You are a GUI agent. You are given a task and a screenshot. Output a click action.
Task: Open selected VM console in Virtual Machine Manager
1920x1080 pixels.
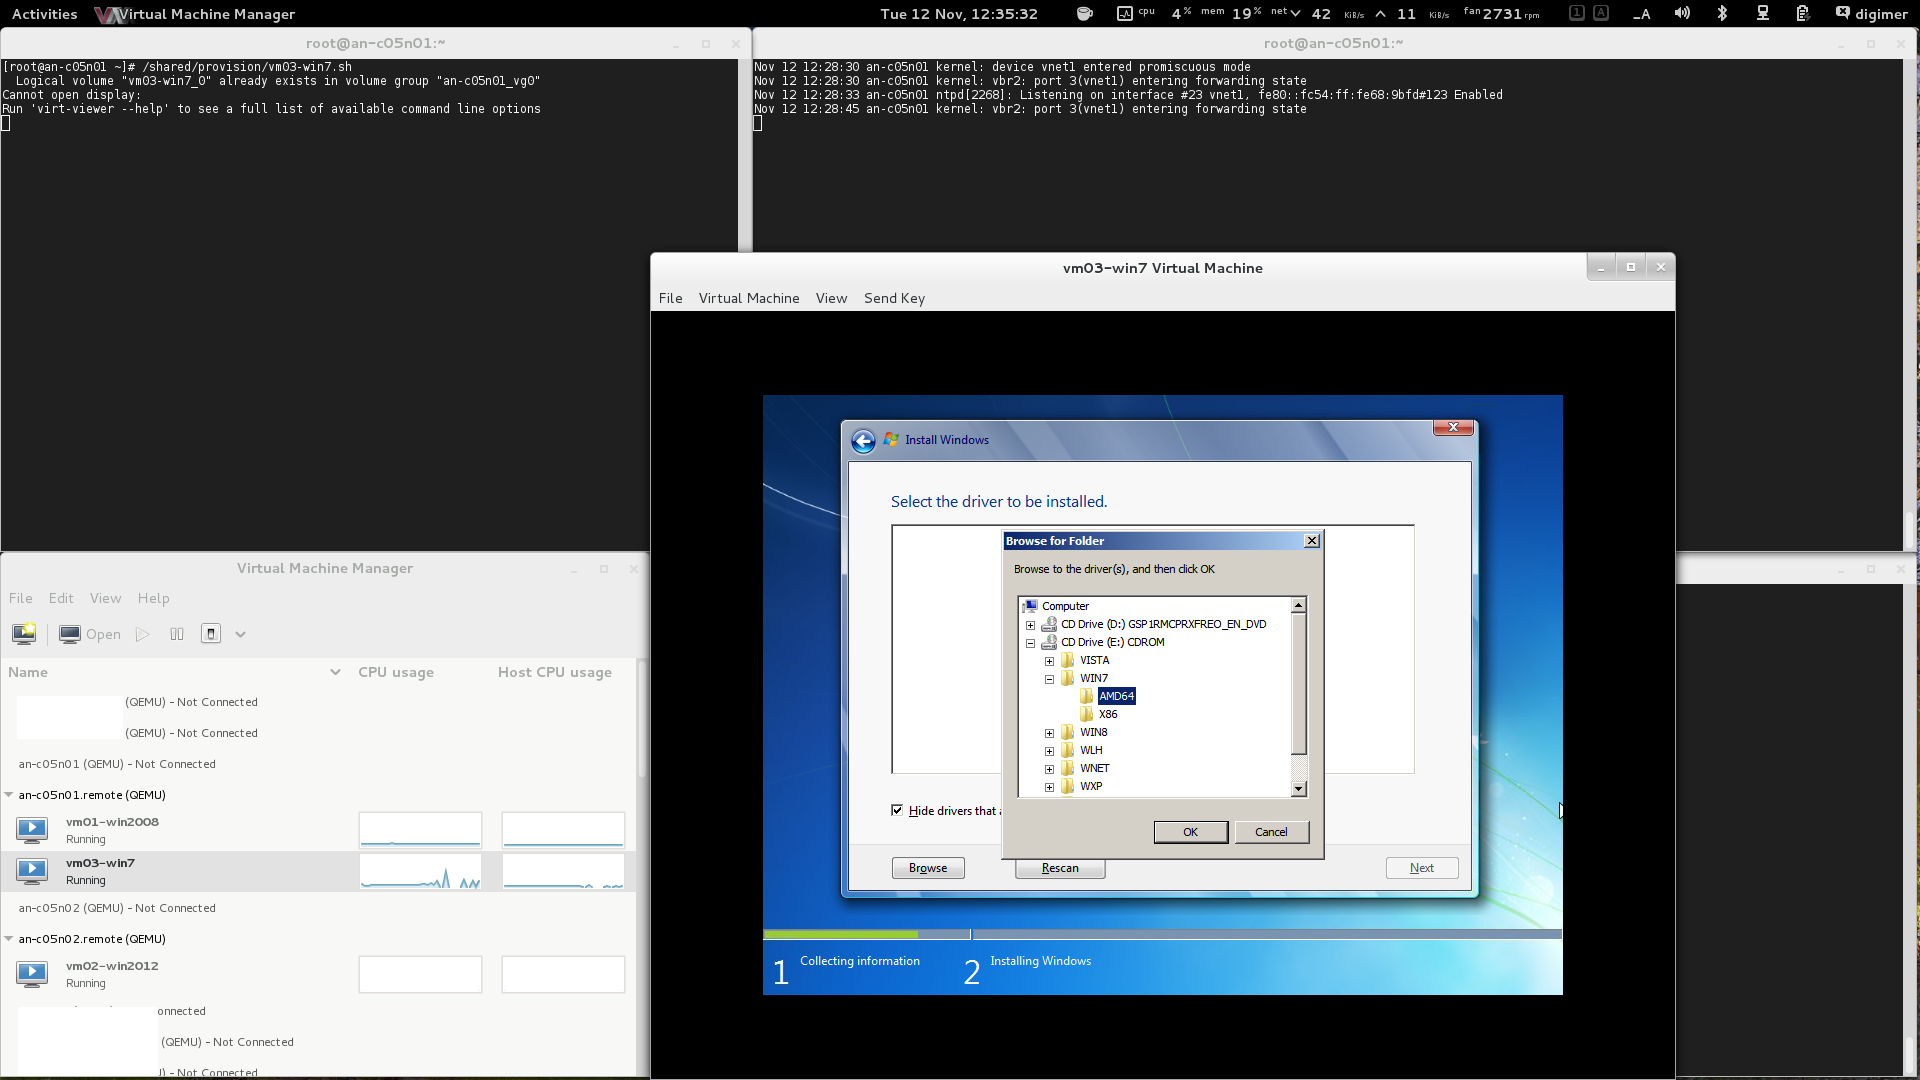(x=90, y=634)
